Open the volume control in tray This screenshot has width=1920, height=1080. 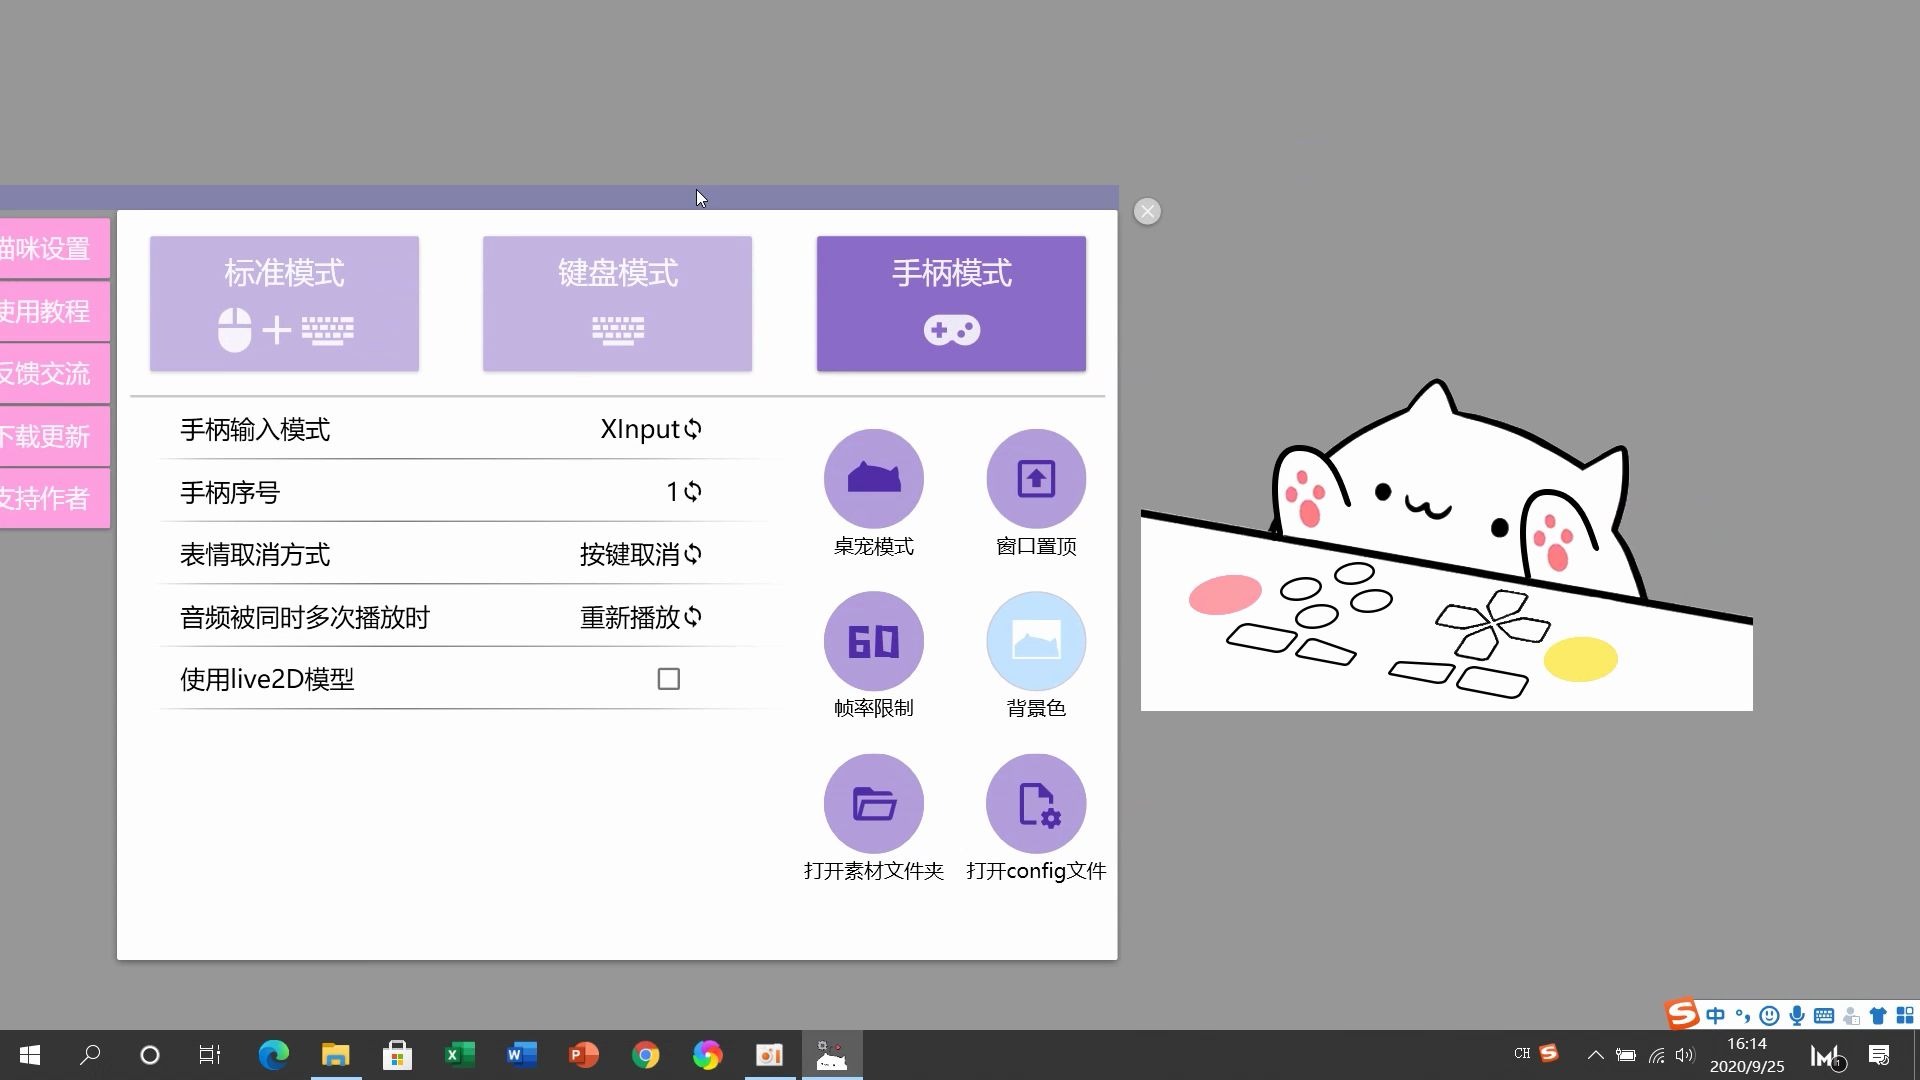point(1685,1055)
